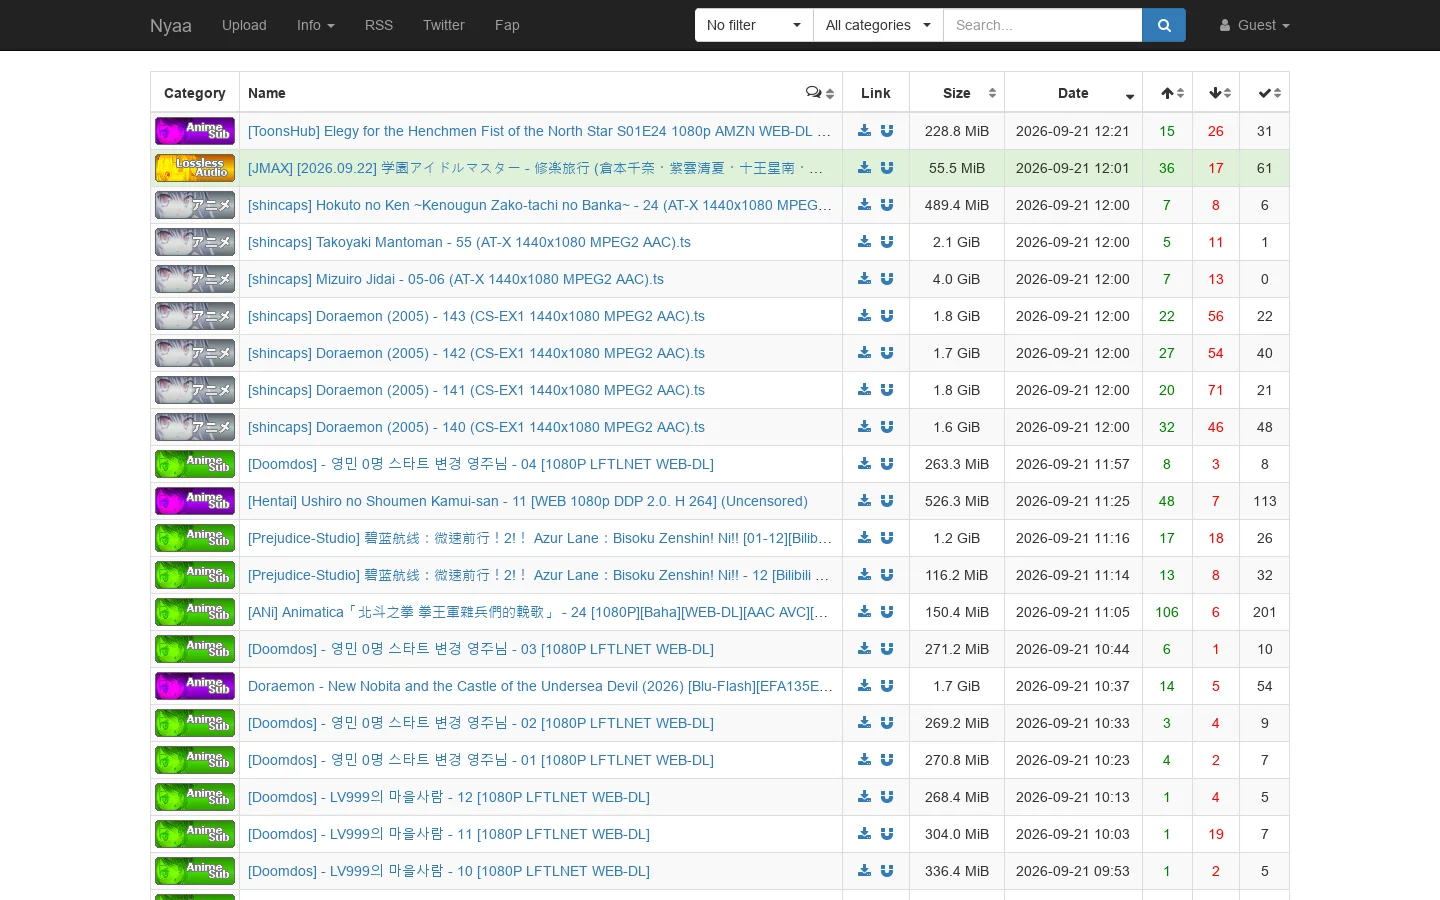
Task: Expand the Info menu in navbar
Action: 316,25
